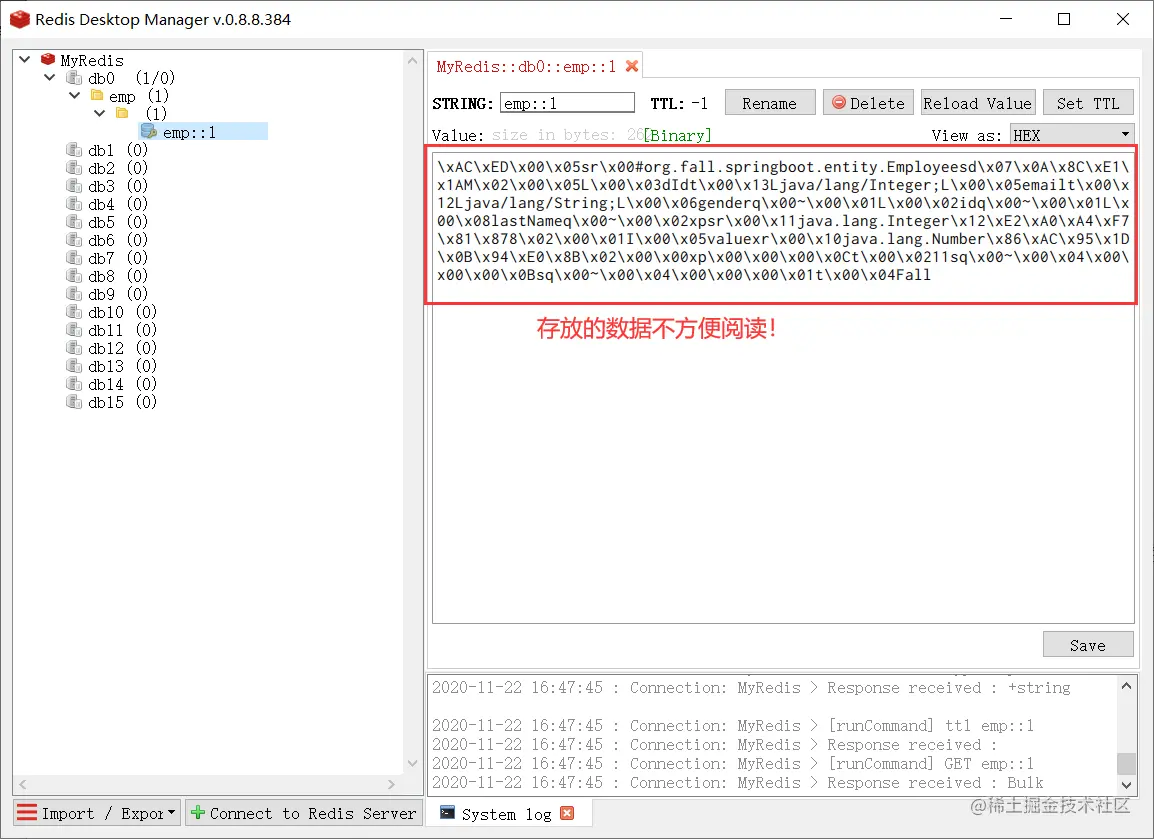Select db15 (0) label in tree
1154x839 pixels.
point(122,403)
